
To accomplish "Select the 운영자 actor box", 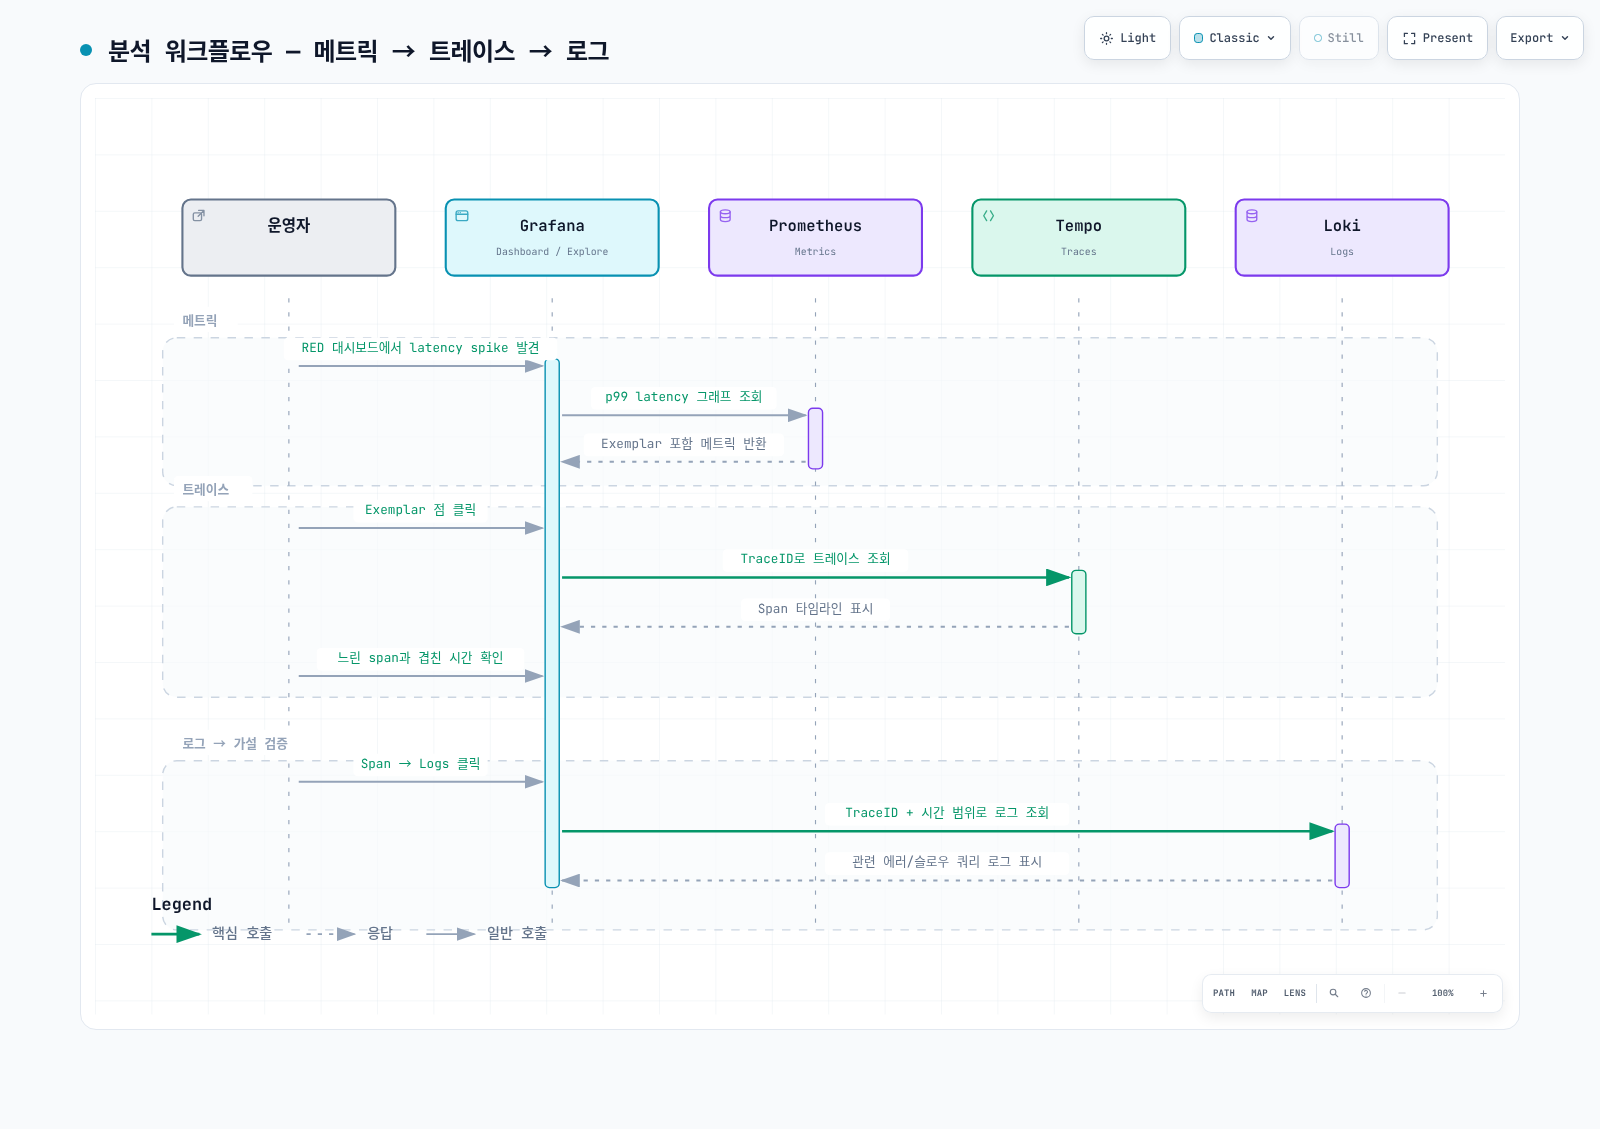I will coord(289,238).
